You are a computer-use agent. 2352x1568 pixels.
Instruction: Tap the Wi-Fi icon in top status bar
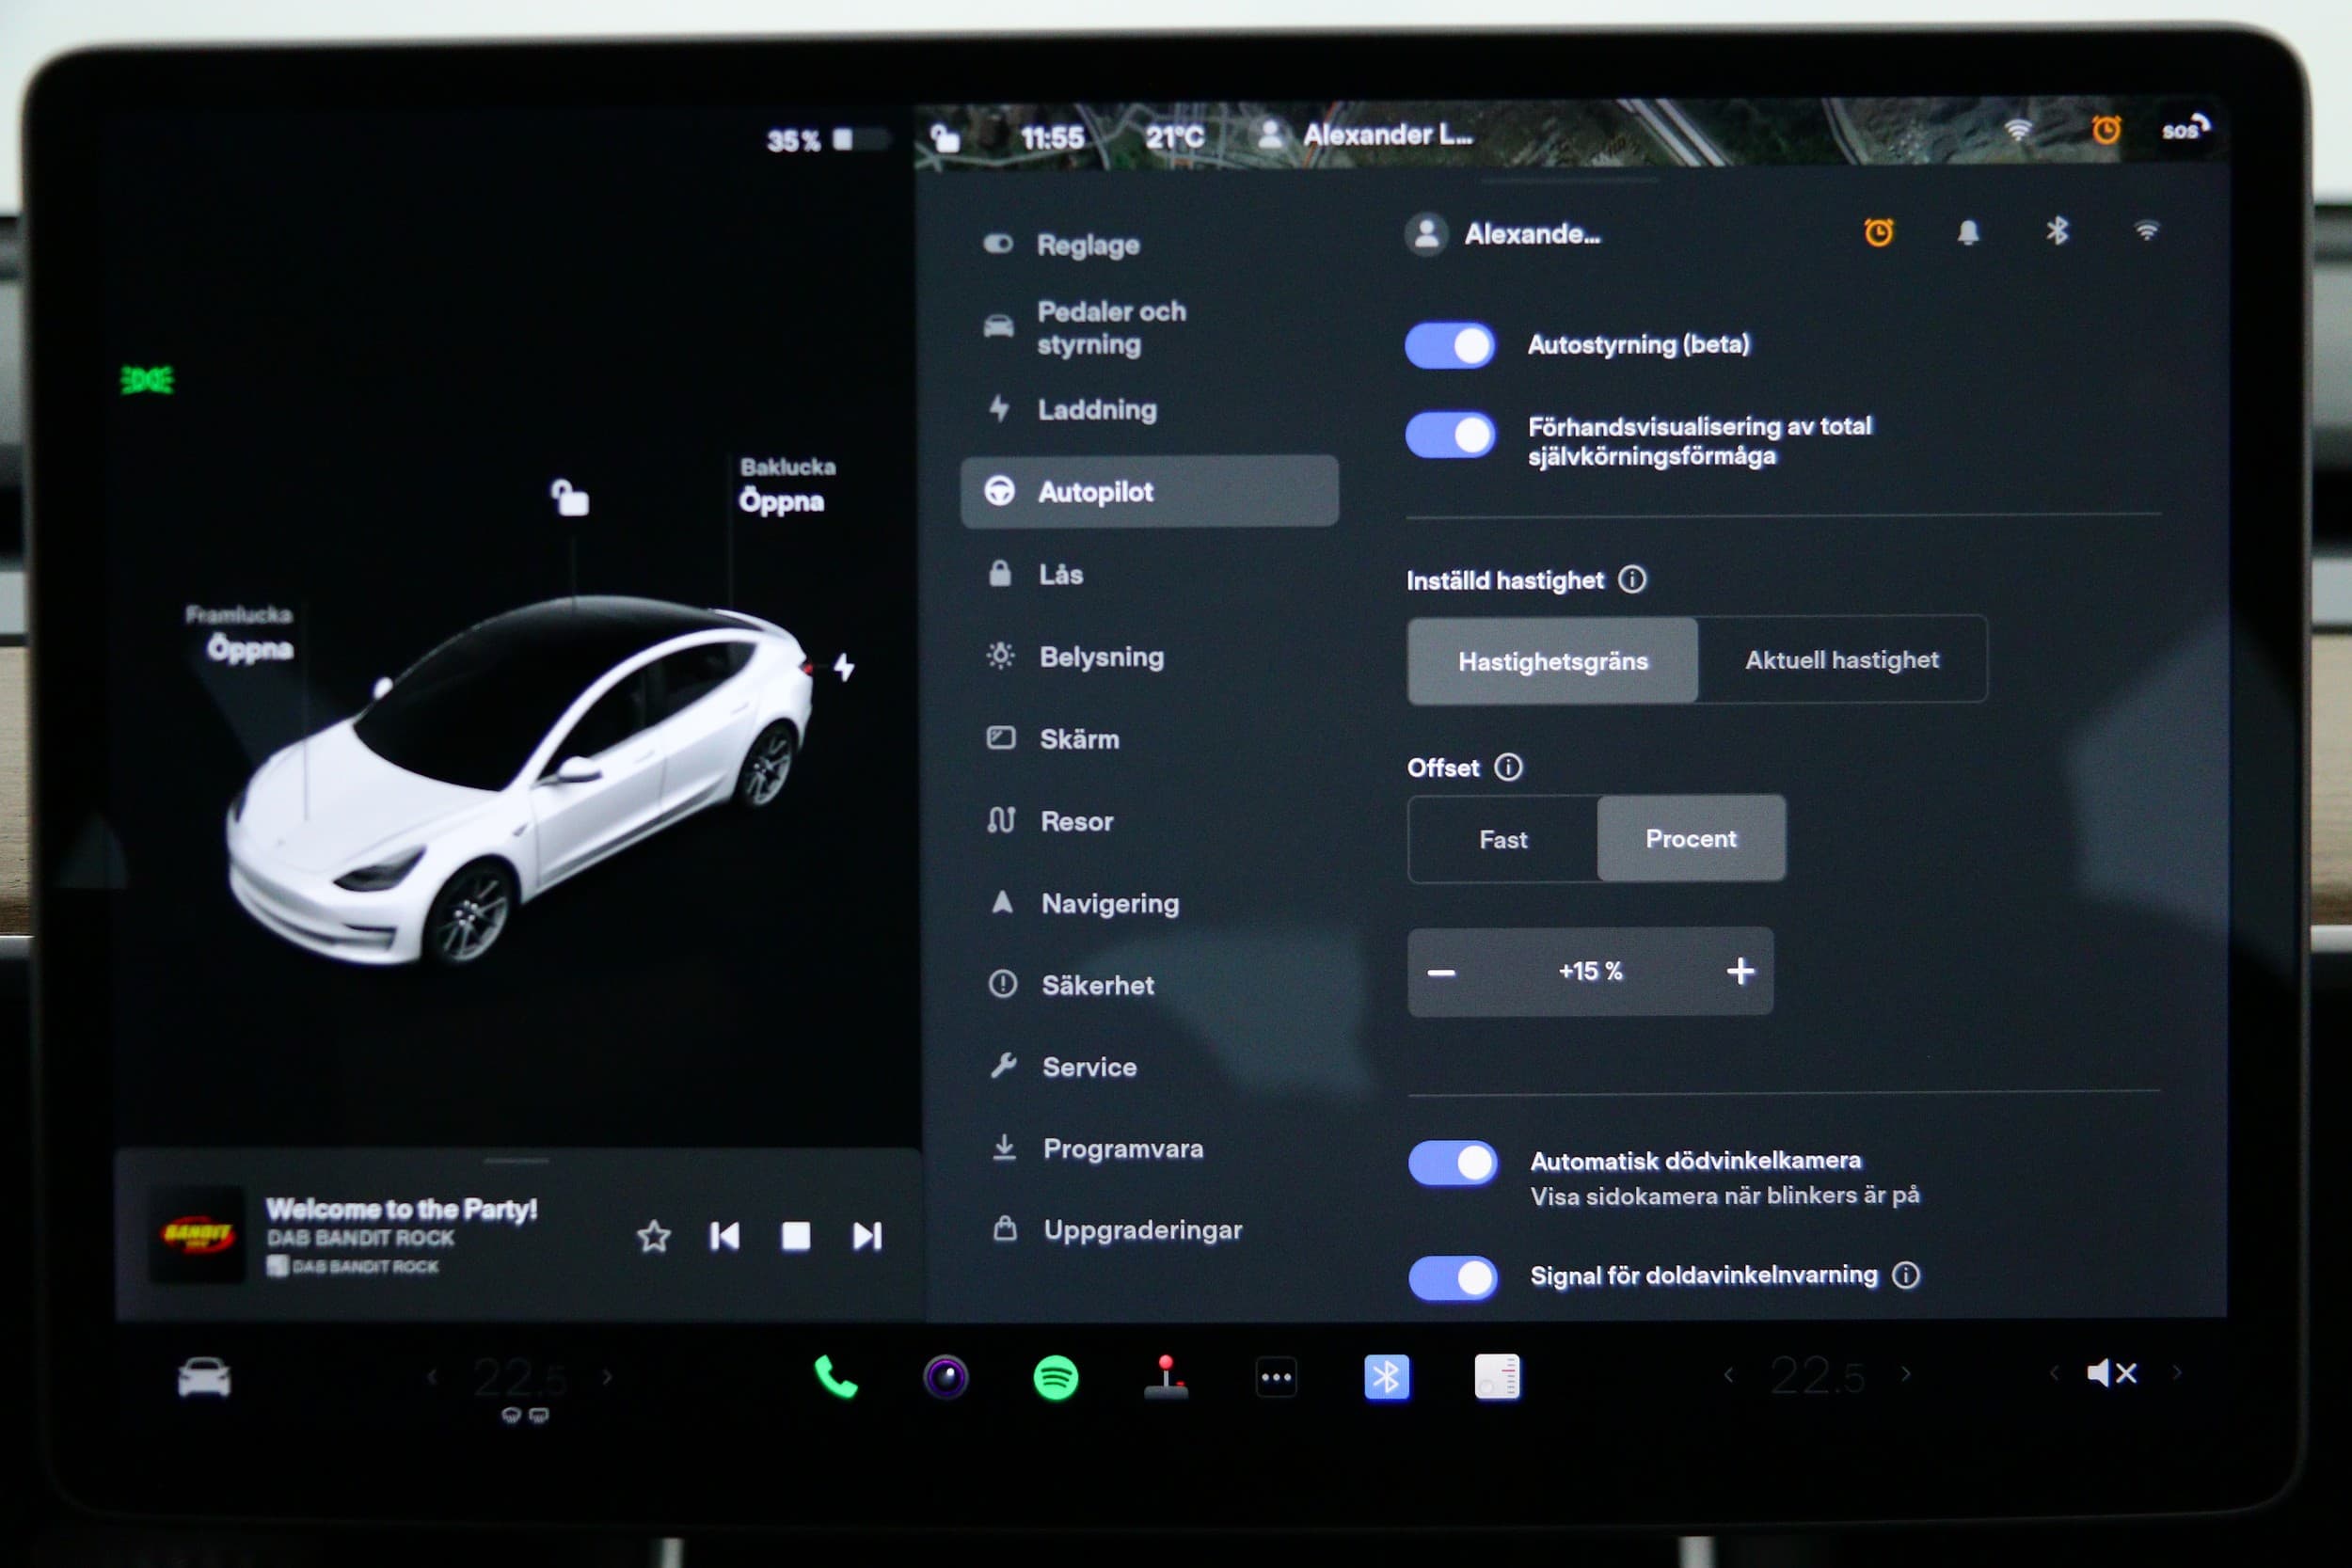tap(2018, 130)
